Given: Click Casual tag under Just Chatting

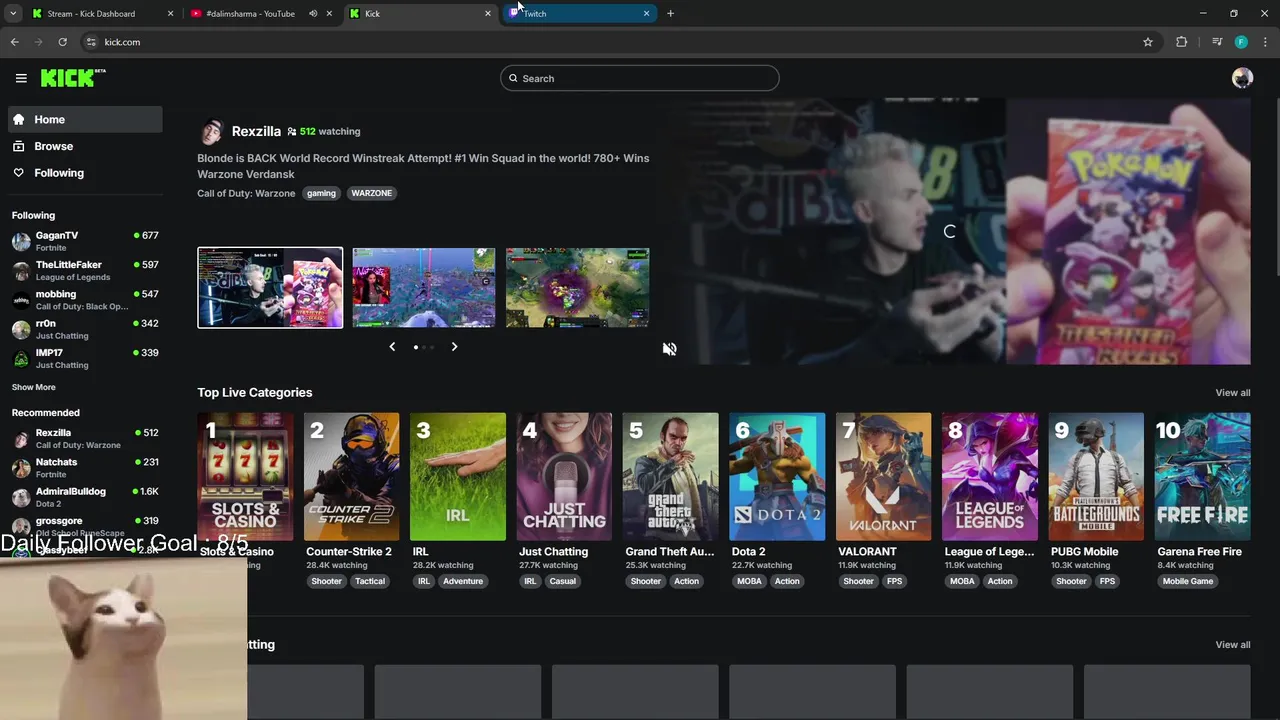Looking at the screenshot, I should tap(562, 581).
